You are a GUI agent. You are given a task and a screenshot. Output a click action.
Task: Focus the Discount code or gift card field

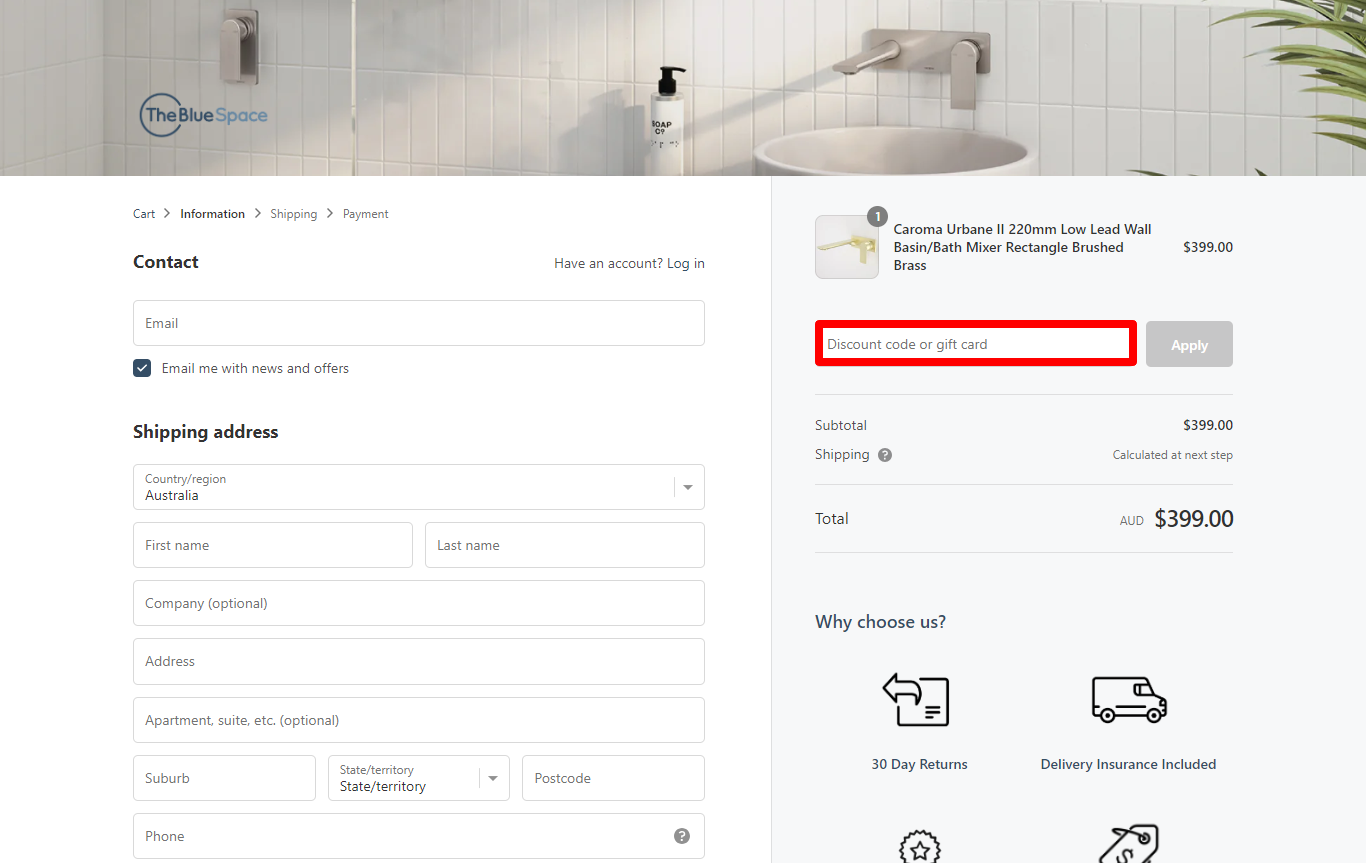point(975,344)
